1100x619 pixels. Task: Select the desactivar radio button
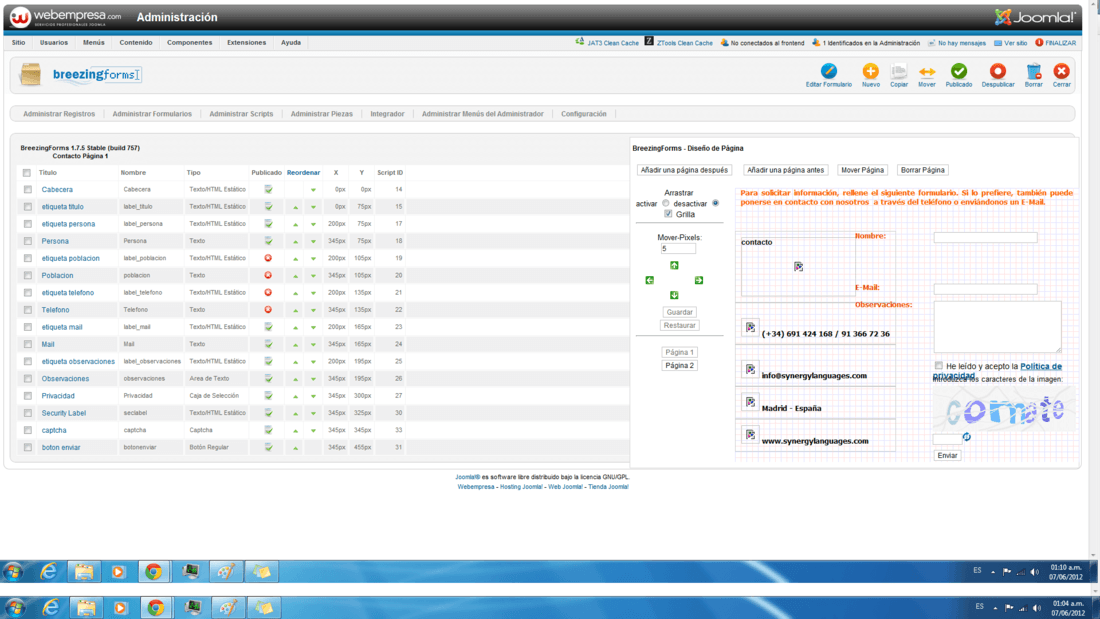point(716,204)
